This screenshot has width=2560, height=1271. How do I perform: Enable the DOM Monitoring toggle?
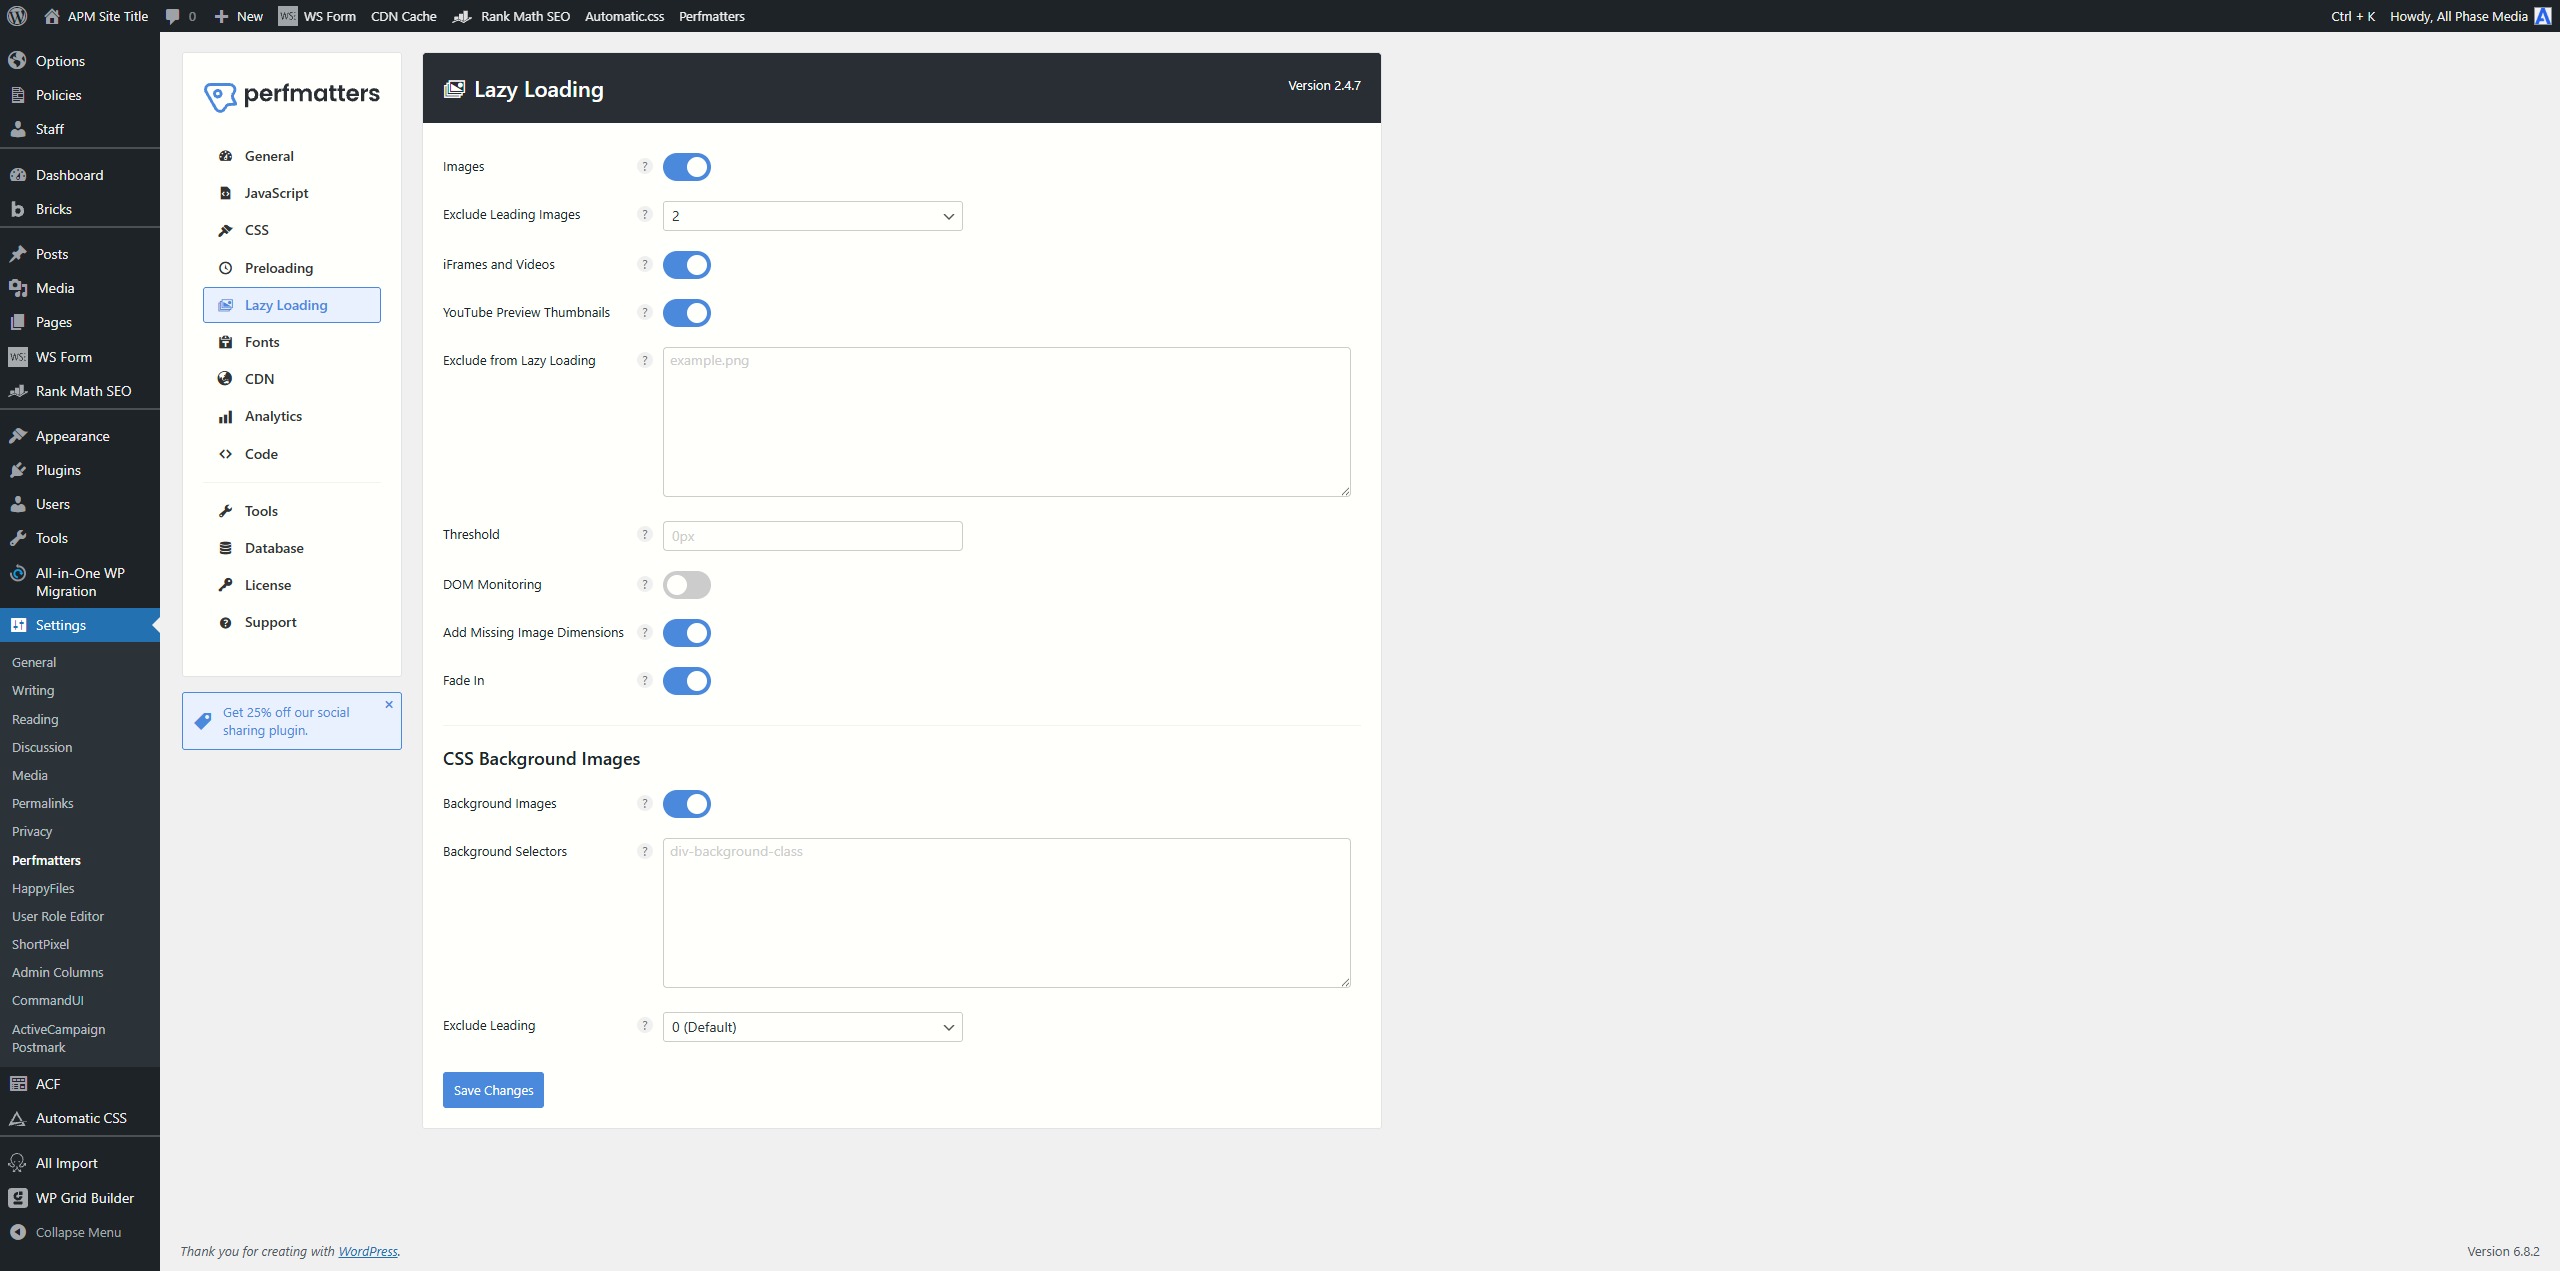[x=687, y=585]
